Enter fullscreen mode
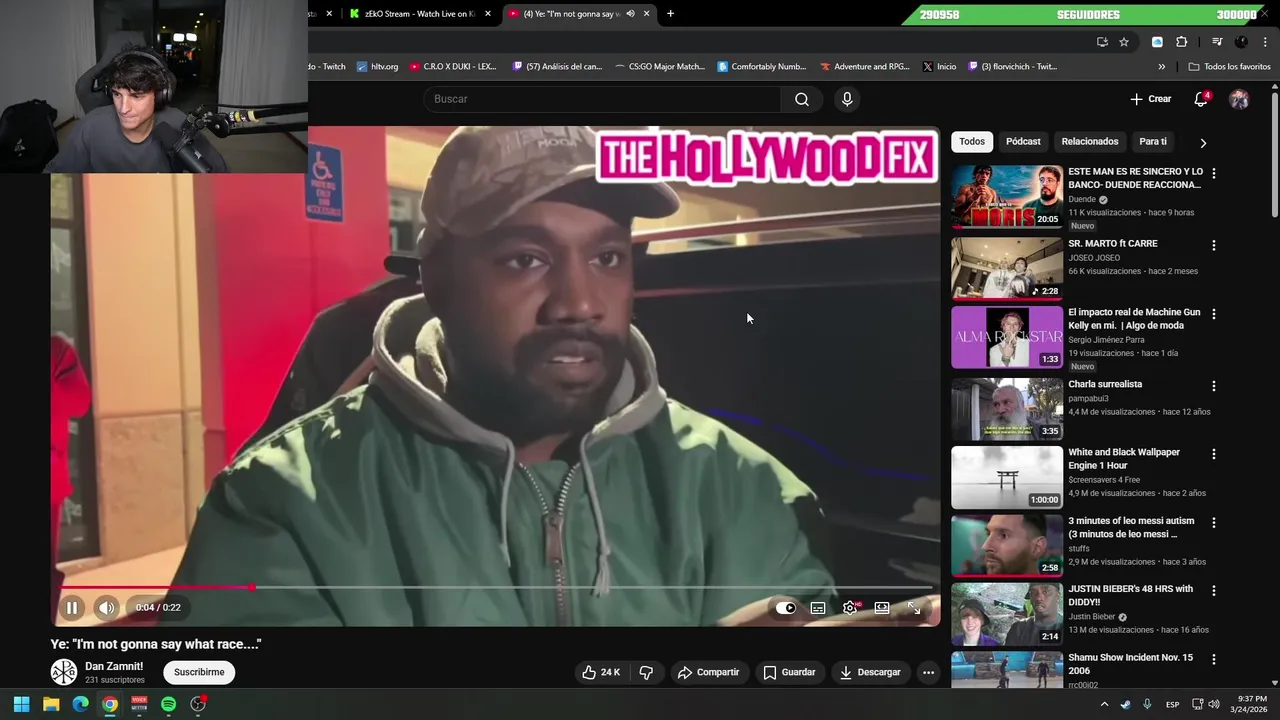 pos(914,607)
